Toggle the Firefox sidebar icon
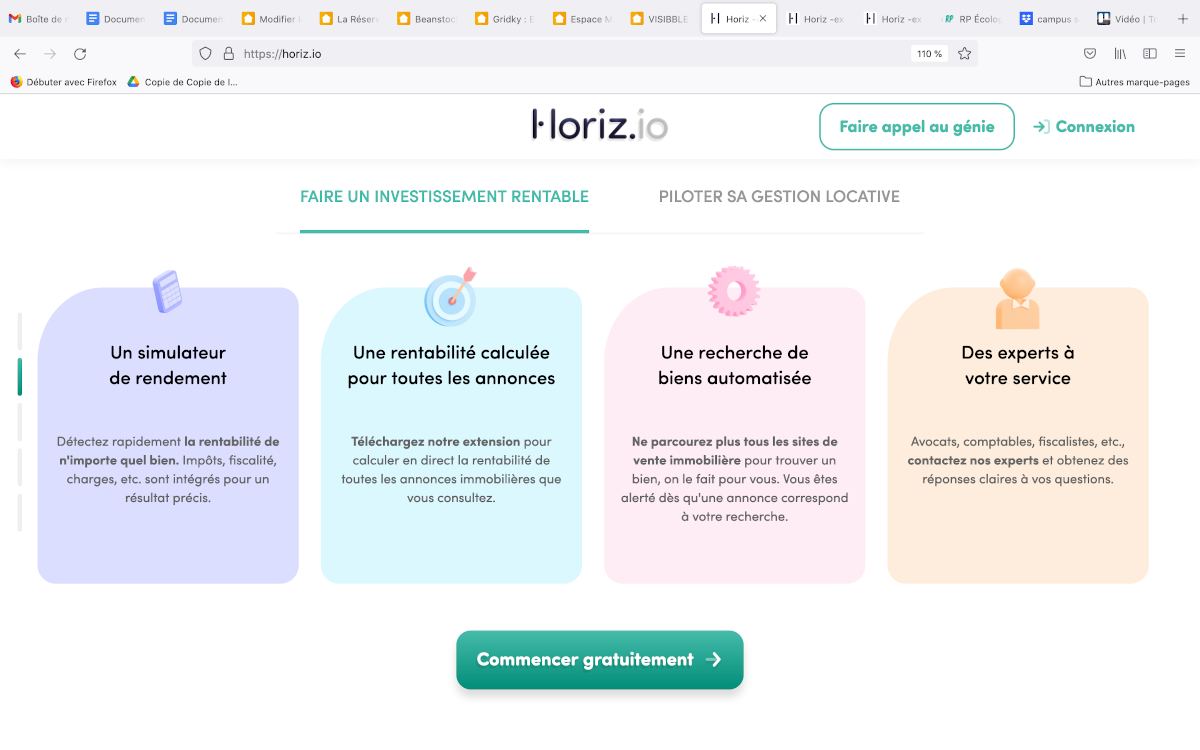Screen dimensions: 1200x750 click(1150, 54)
